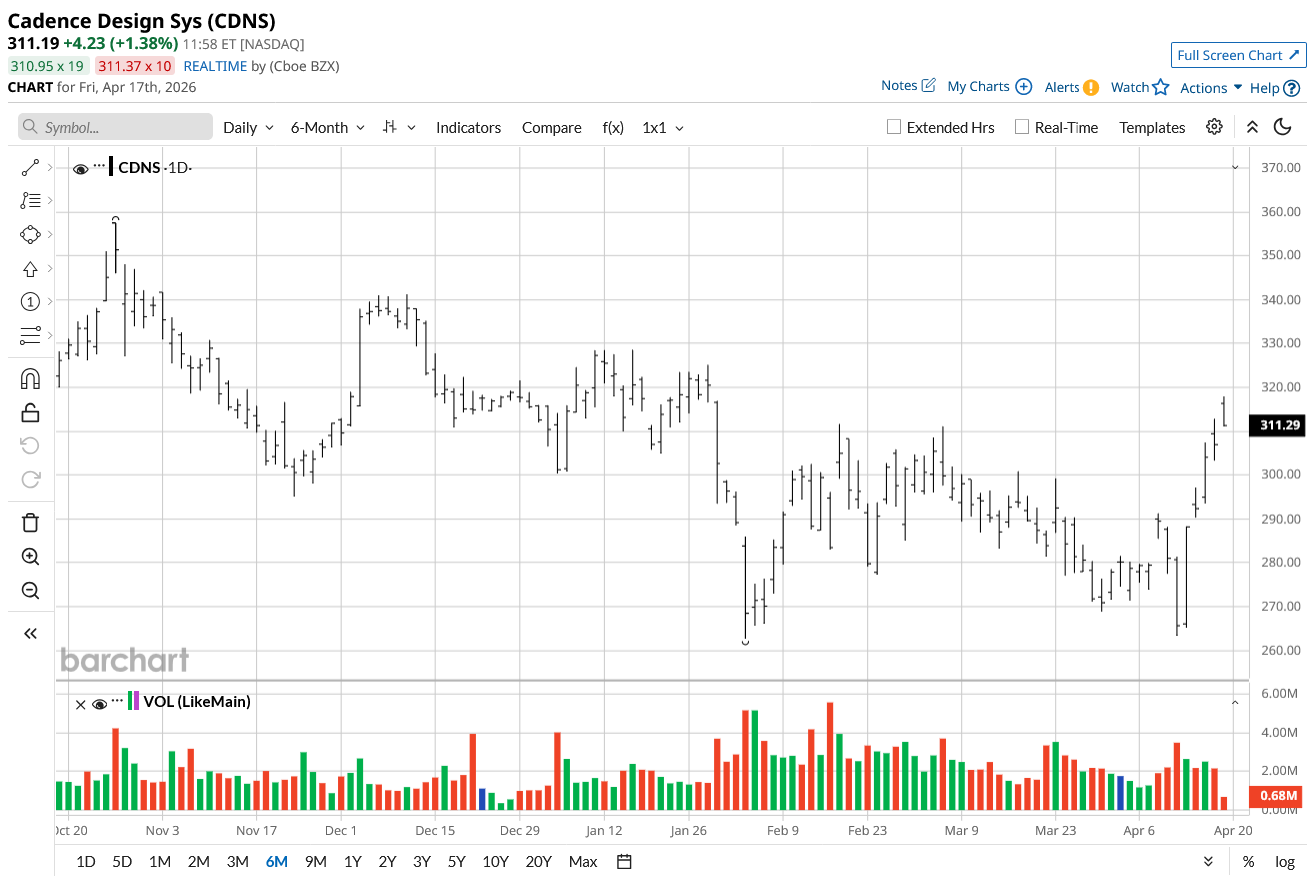Enable the Extended Hrs checkbox
The width and height of the screenshot is (1308, 876).
894,127
